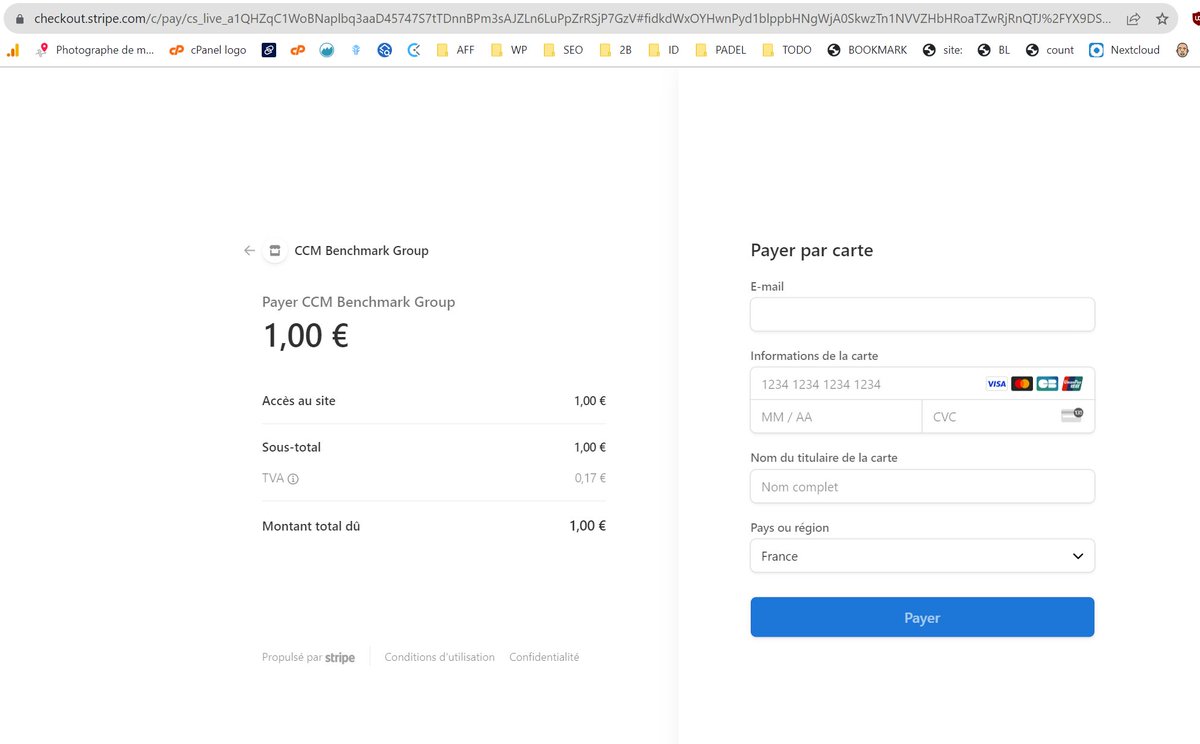
Task: Click the 'Montant total dû' label
Action: [311, 526]
